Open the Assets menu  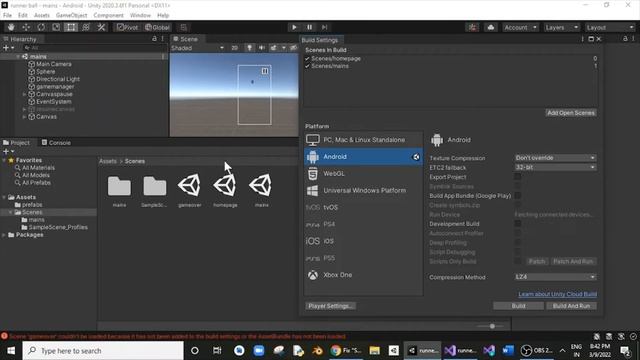pyautogui.click(x=42, y=15)
